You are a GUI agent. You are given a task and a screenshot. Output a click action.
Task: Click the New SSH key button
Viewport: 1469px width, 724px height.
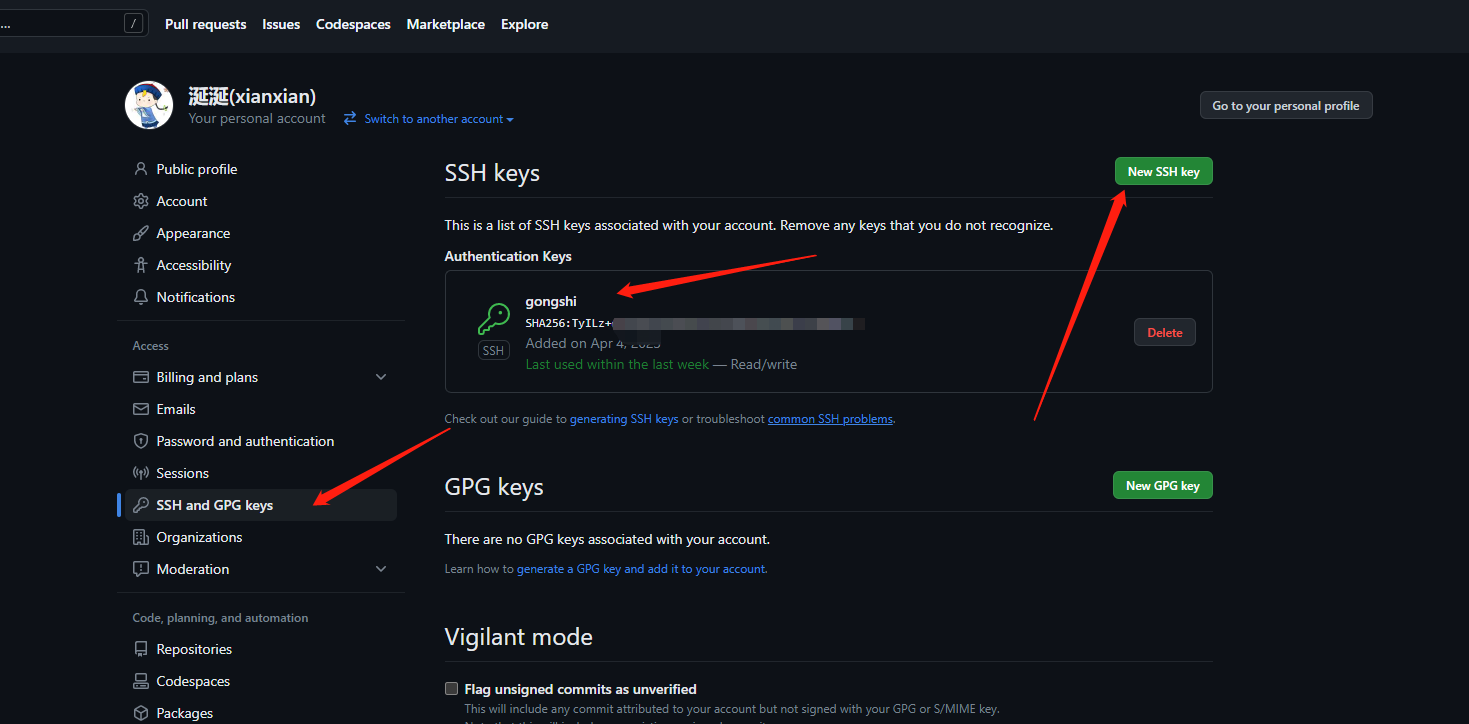point(1163,172)
